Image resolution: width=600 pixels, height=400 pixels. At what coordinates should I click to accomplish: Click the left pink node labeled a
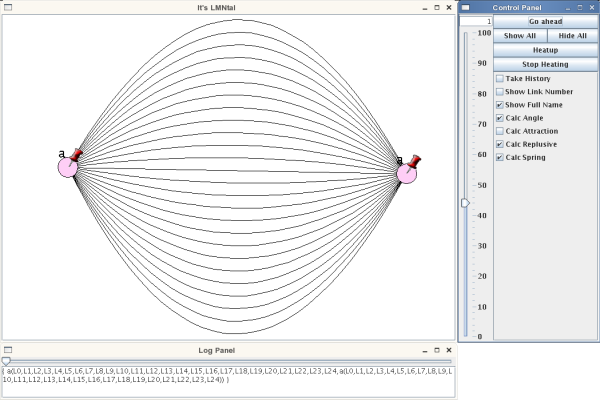(x=67, y=168)
